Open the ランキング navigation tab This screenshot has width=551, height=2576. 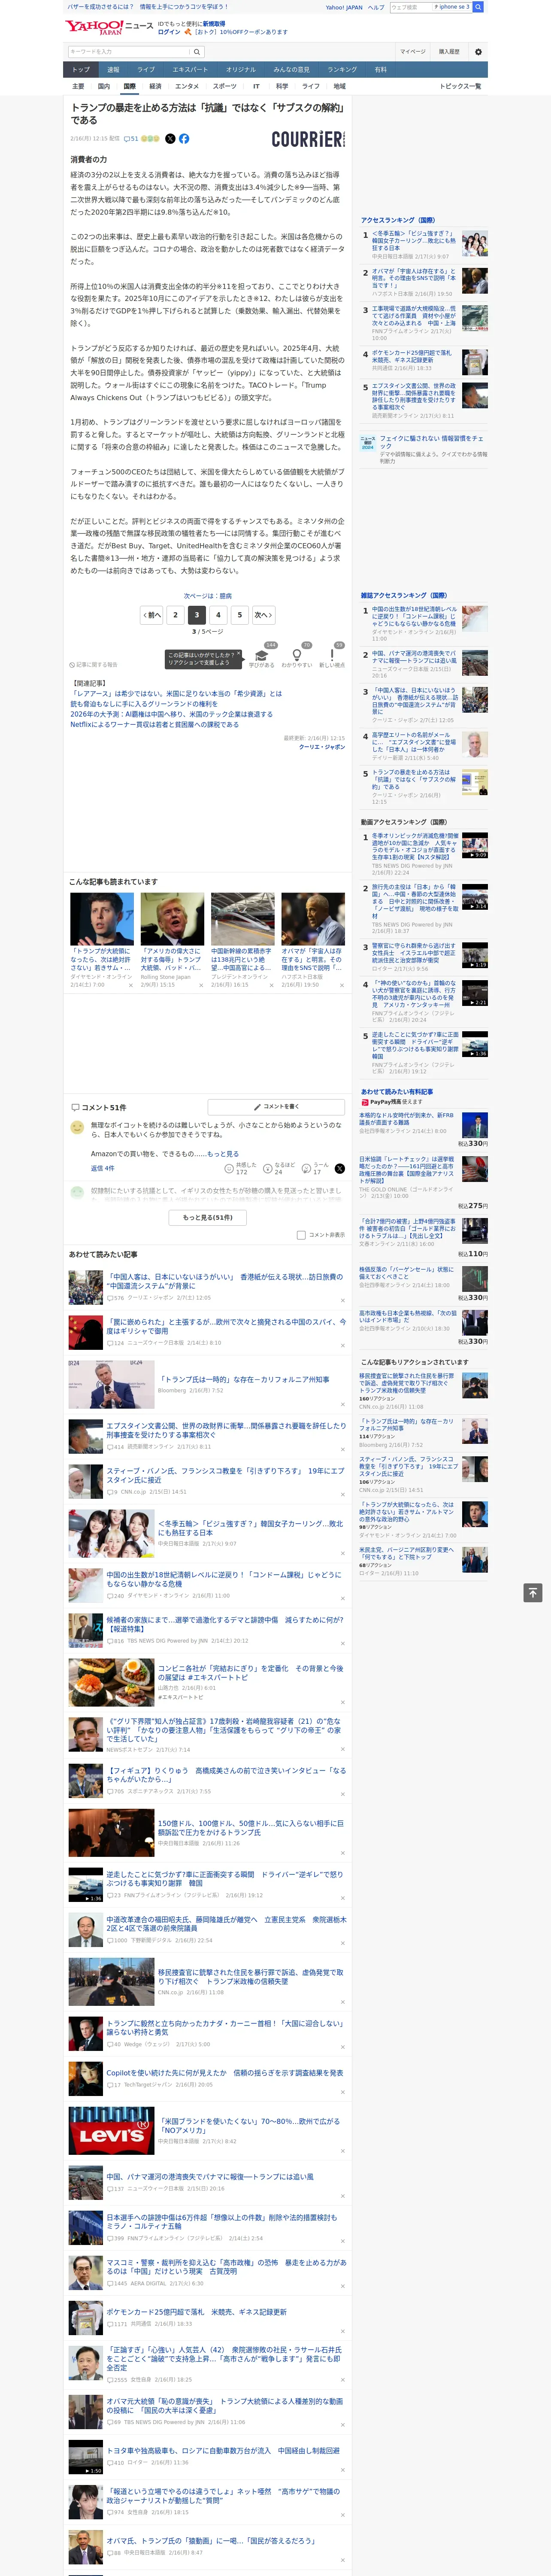342,70
